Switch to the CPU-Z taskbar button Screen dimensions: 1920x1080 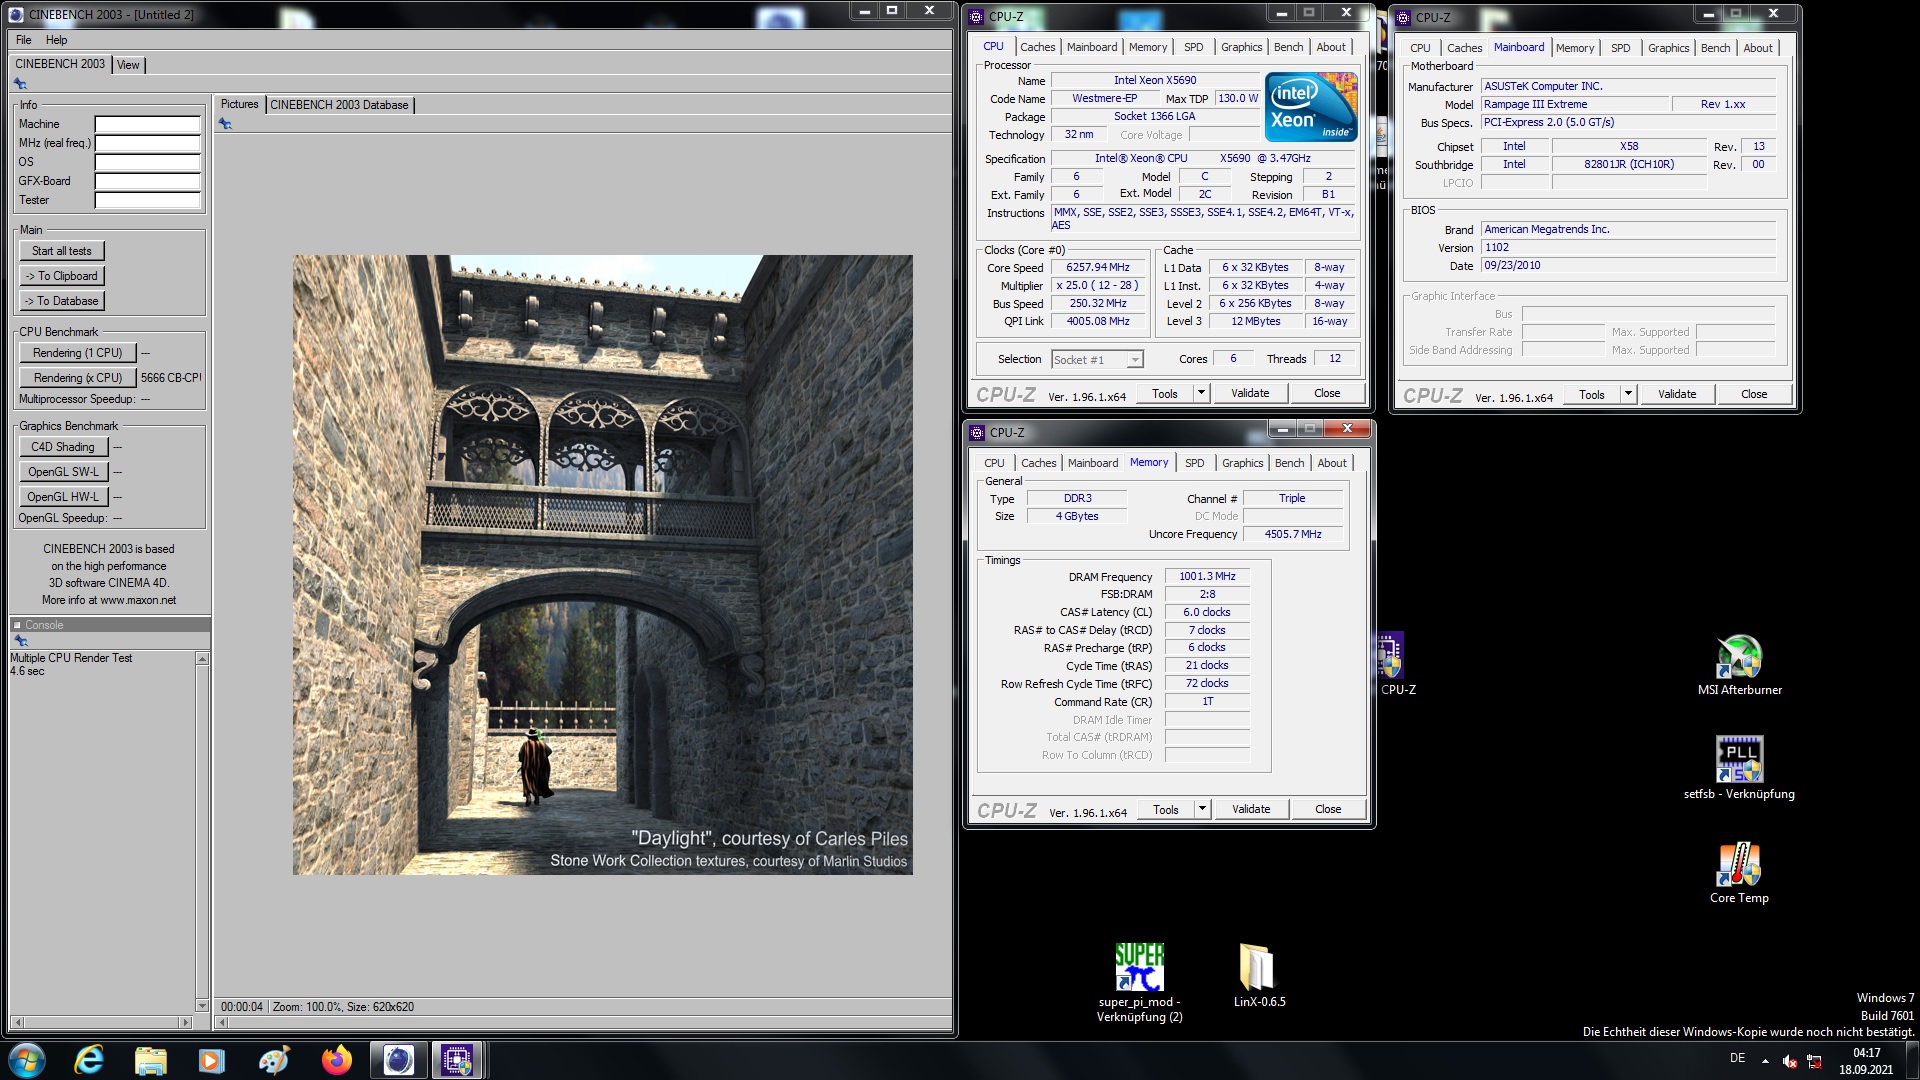pos(458,1060)
